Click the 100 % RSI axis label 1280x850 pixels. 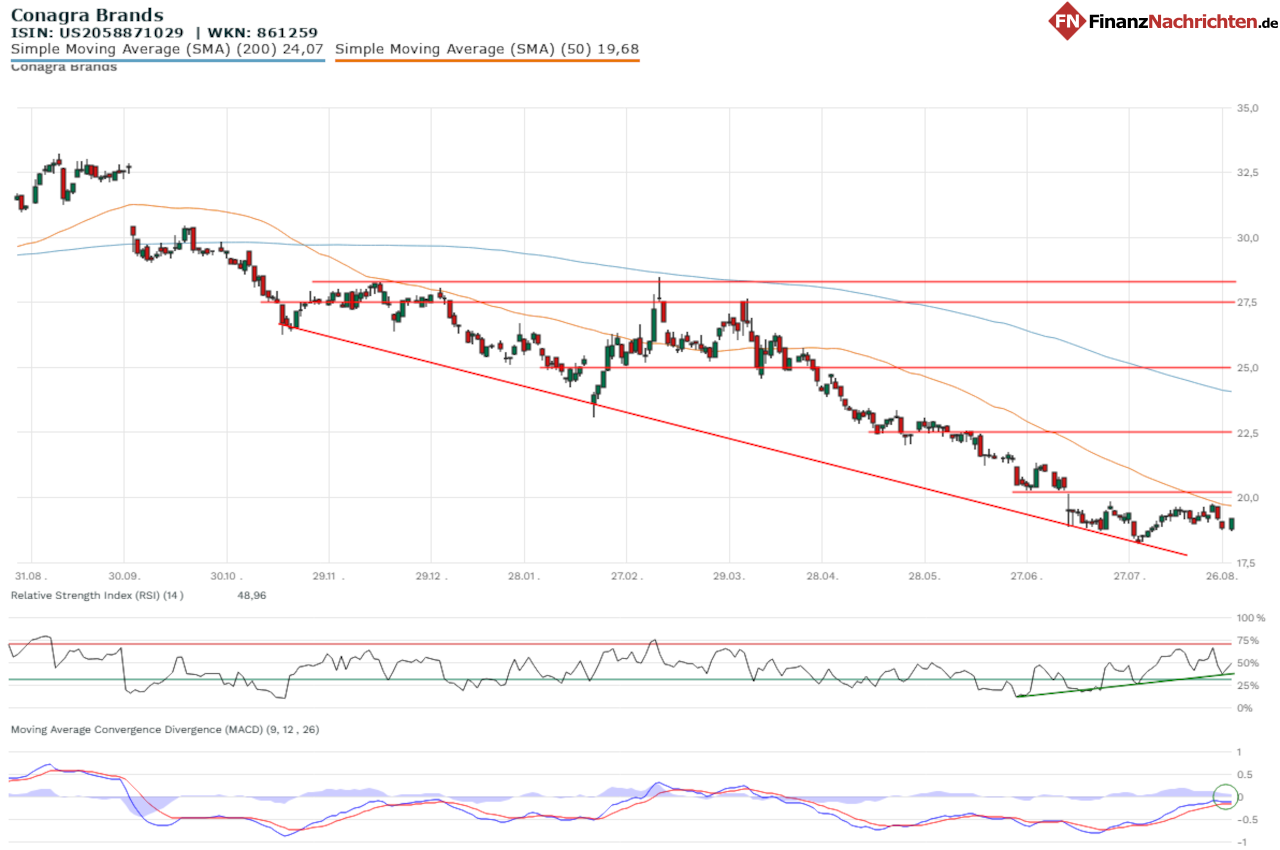(1251, 619)
